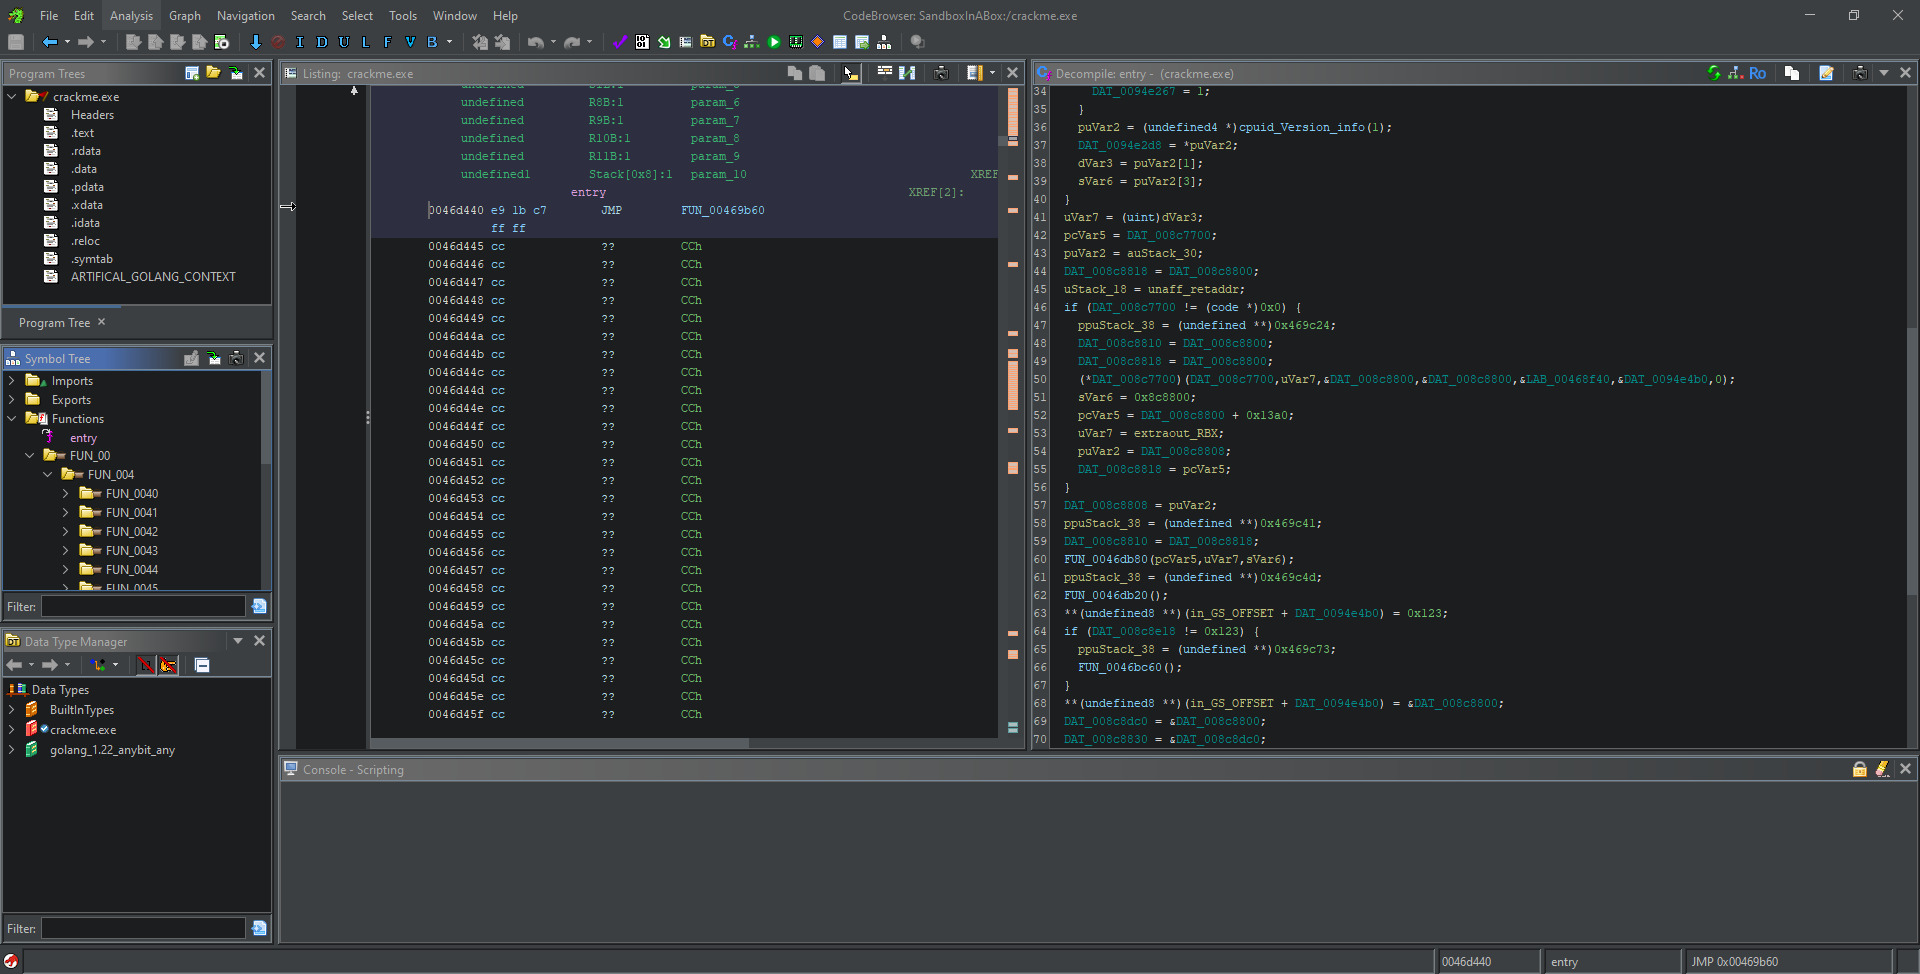This screenshot has height=974, width=1920.
Task: Click Re-decompile refresh icon in Decompile panel
Action: [1714, 73]
